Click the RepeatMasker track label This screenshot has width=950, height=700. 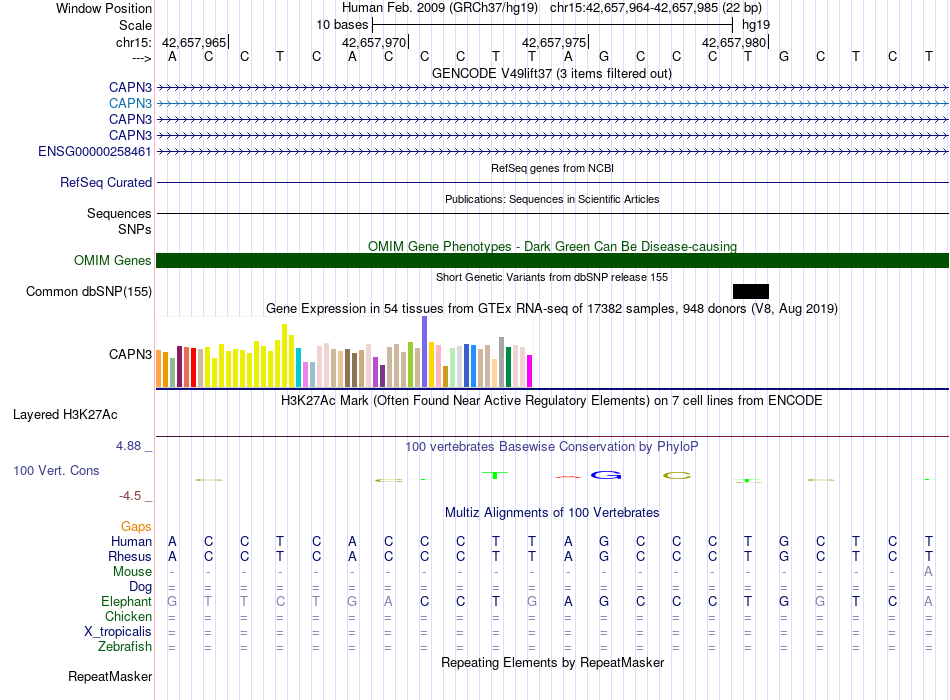tap(110, 676)
